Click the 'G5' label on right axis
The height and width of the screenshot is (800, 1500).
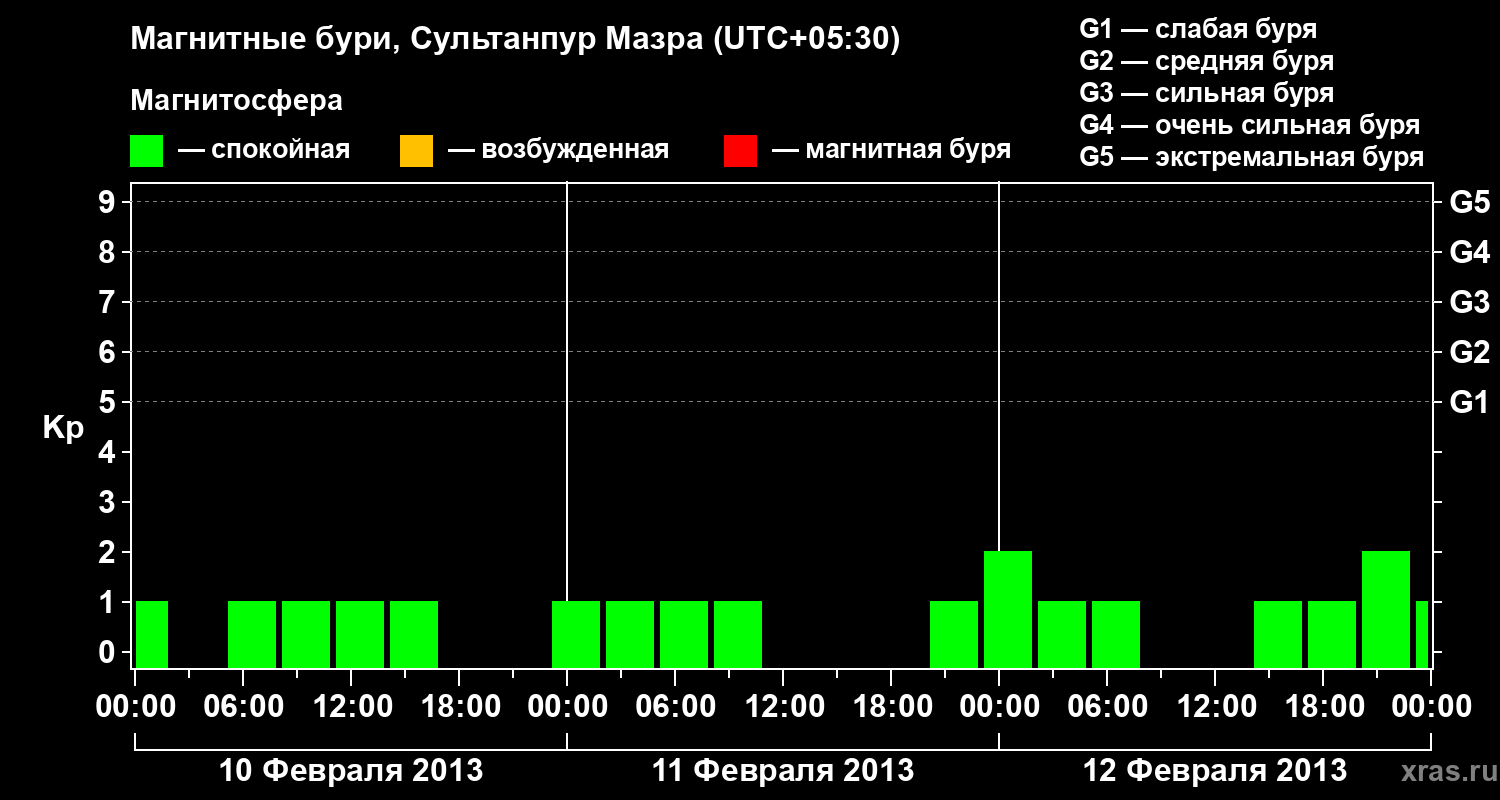point(1469,203)
